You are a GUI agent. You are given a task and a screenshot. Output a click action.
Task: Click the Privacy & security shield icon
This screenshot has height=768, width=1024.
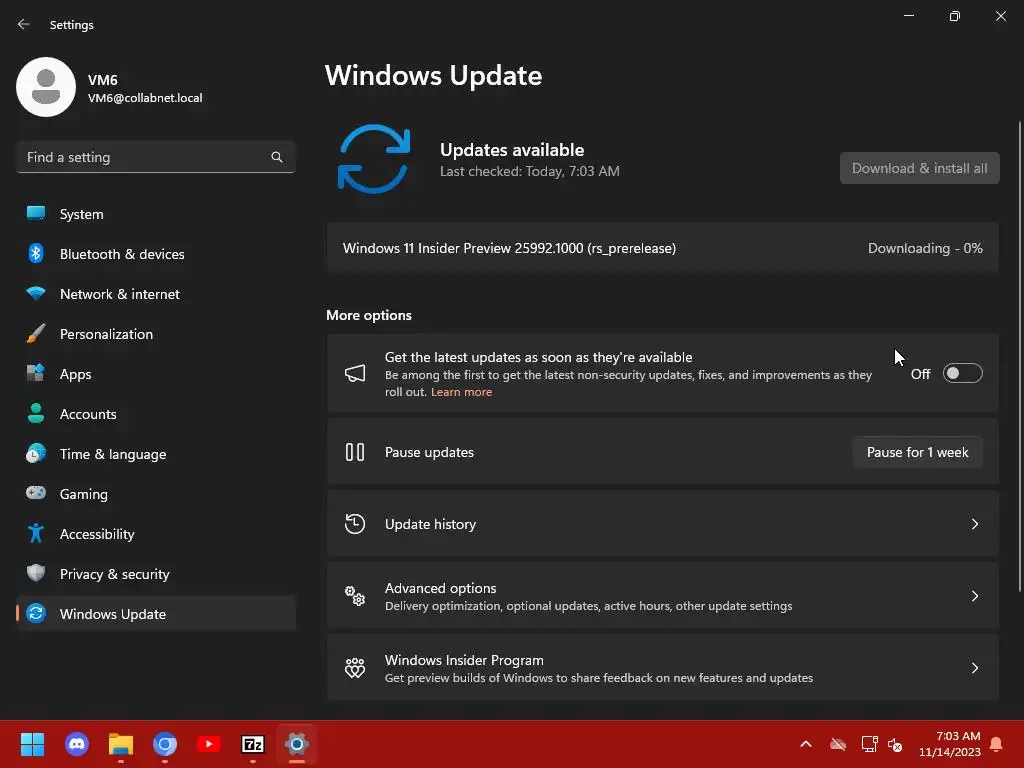click(36, 573)
